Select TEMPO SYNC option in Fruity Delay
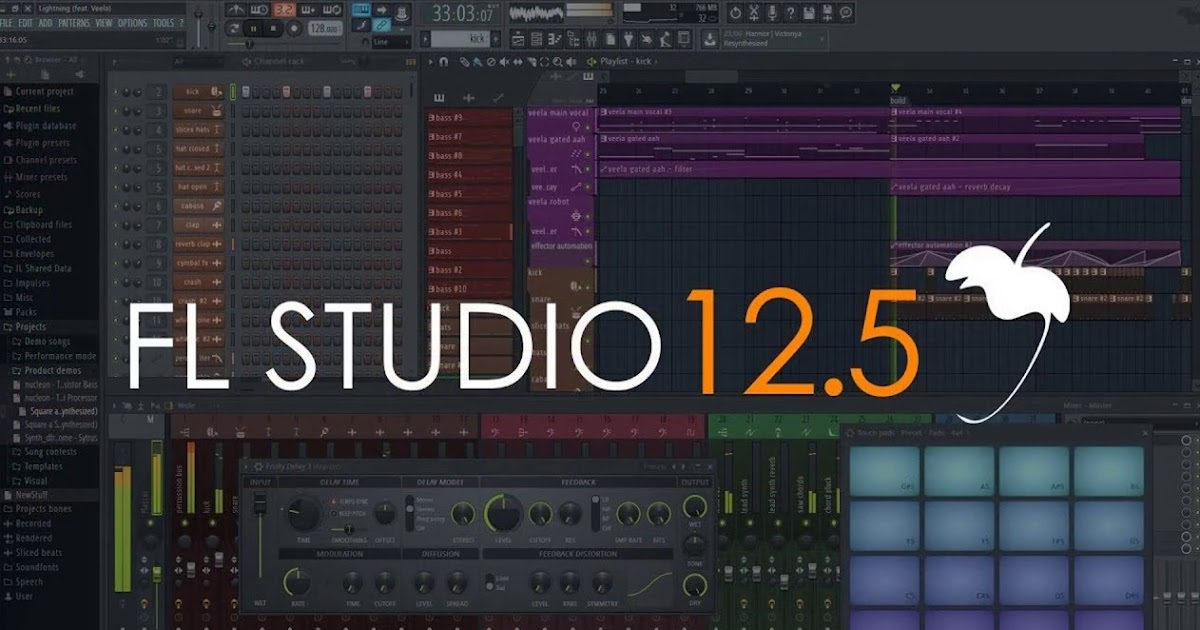The width and height of the screenshot is (1200, 630). [333, 501]
